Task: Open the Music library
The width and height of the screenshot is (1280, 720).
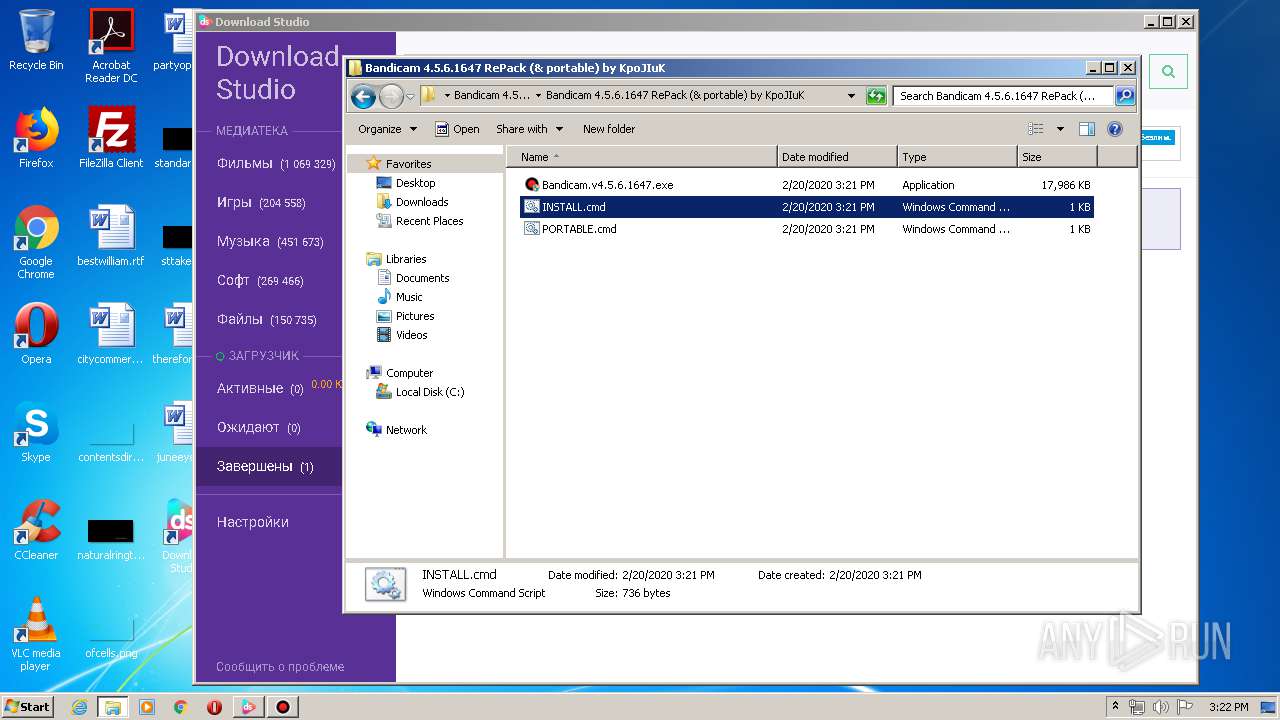Action: tap(409, 297)
